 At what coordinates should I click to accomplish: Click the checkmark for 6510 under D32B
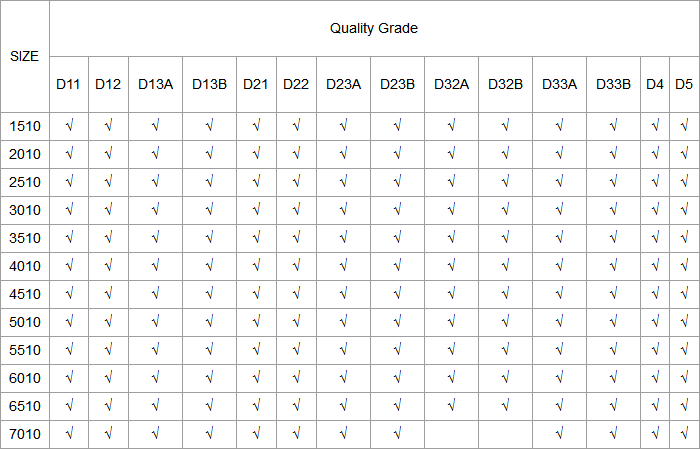click(505, 406)
